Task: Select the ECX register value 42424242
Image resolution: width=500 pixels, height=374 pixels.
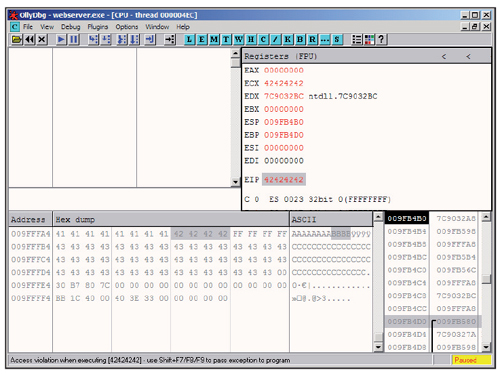Action: click(x=284, y=83)
